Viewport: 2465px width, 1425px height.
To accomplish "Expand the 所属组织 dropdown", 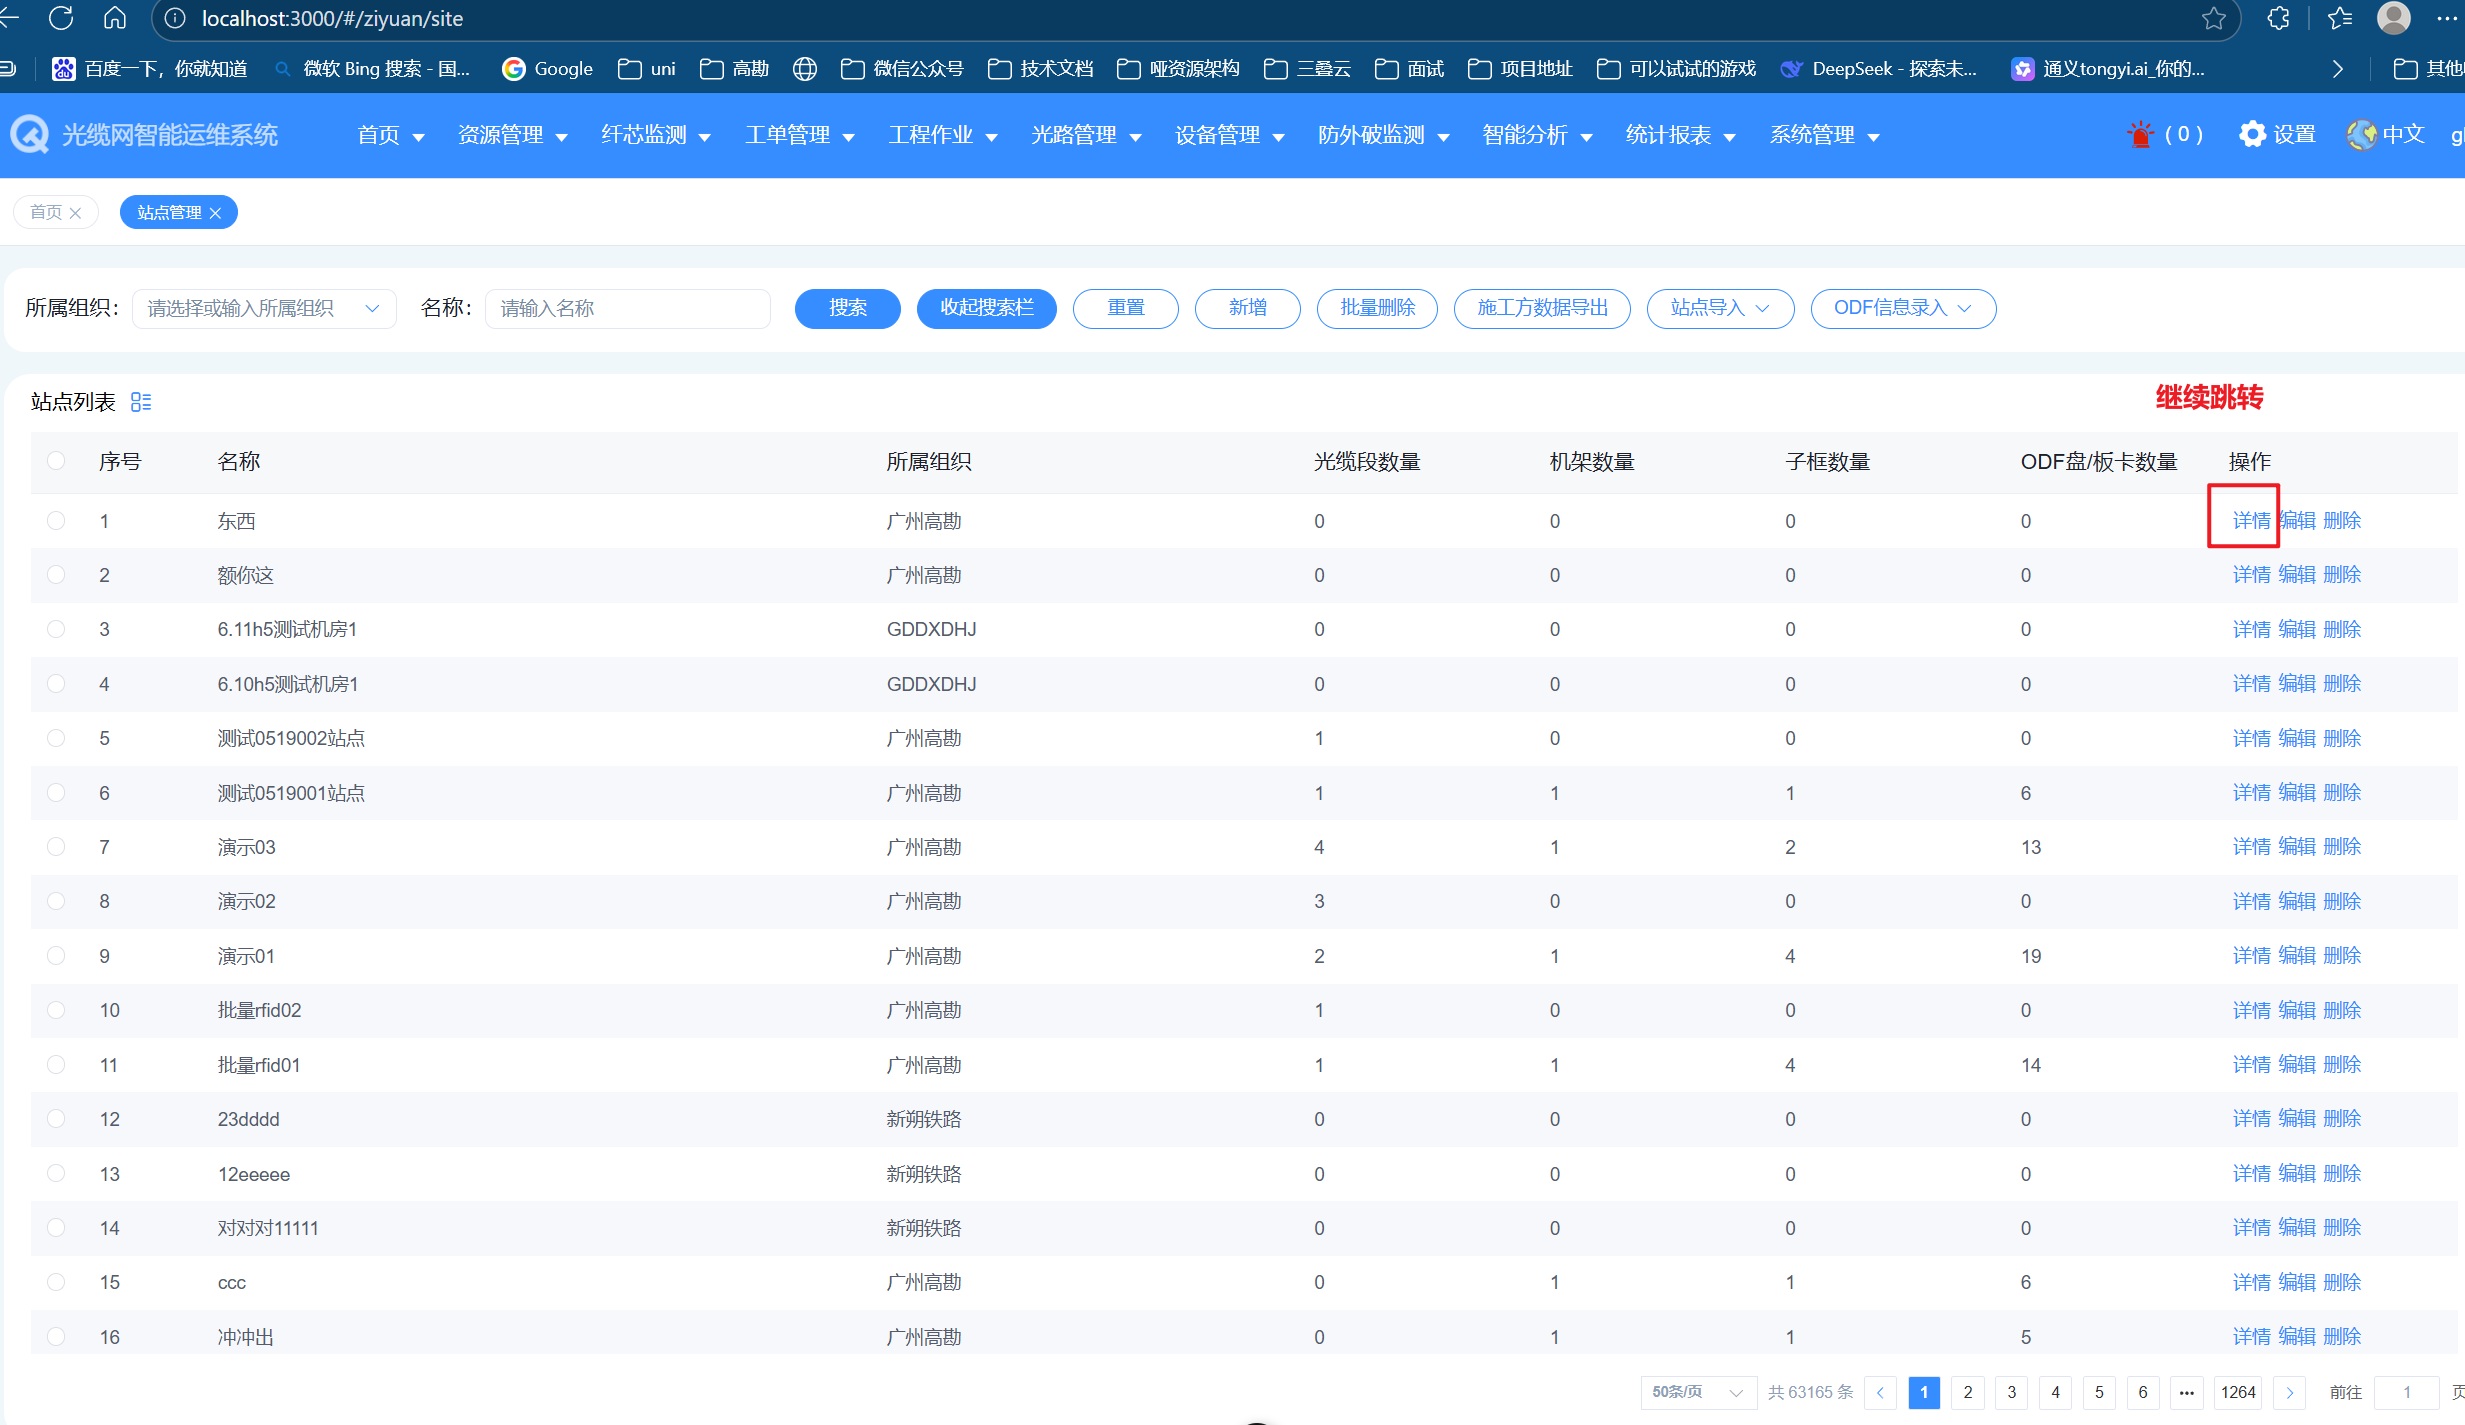I will coord(263,309).
